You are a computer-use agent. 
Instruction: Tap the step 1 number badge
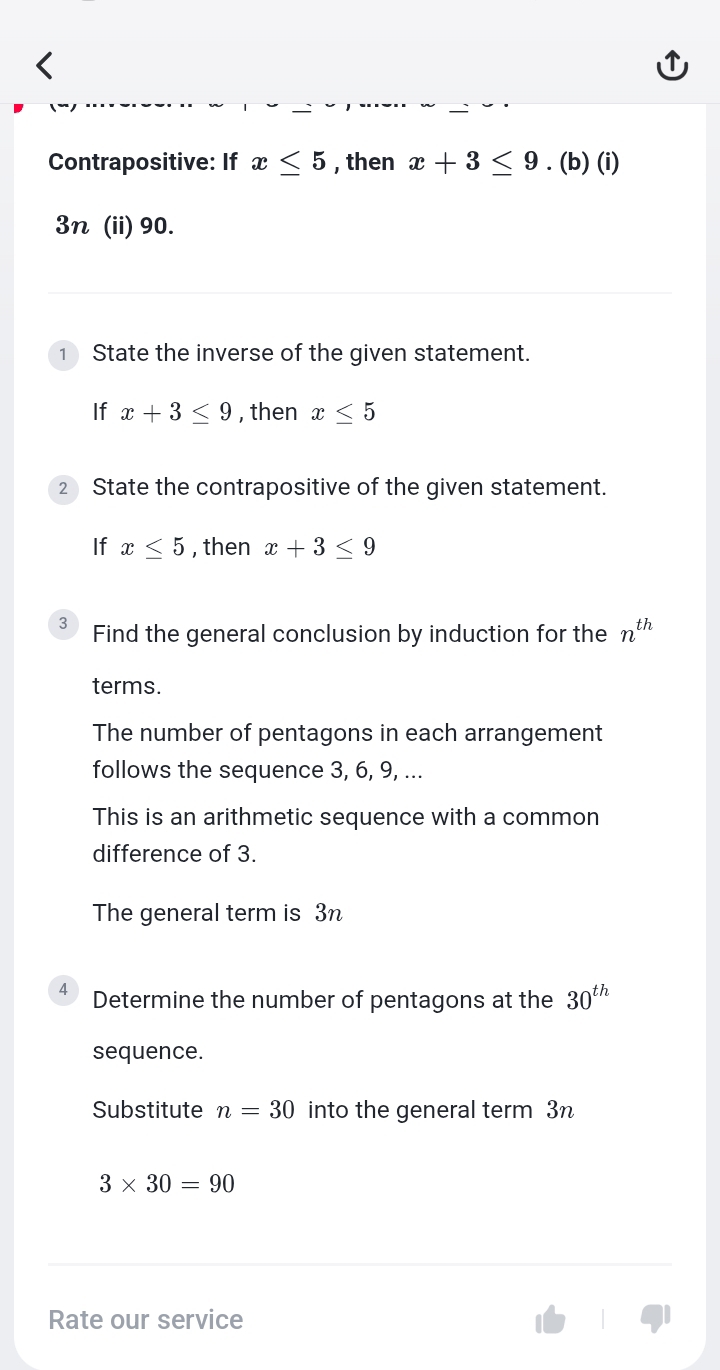(x=63, y=354)
